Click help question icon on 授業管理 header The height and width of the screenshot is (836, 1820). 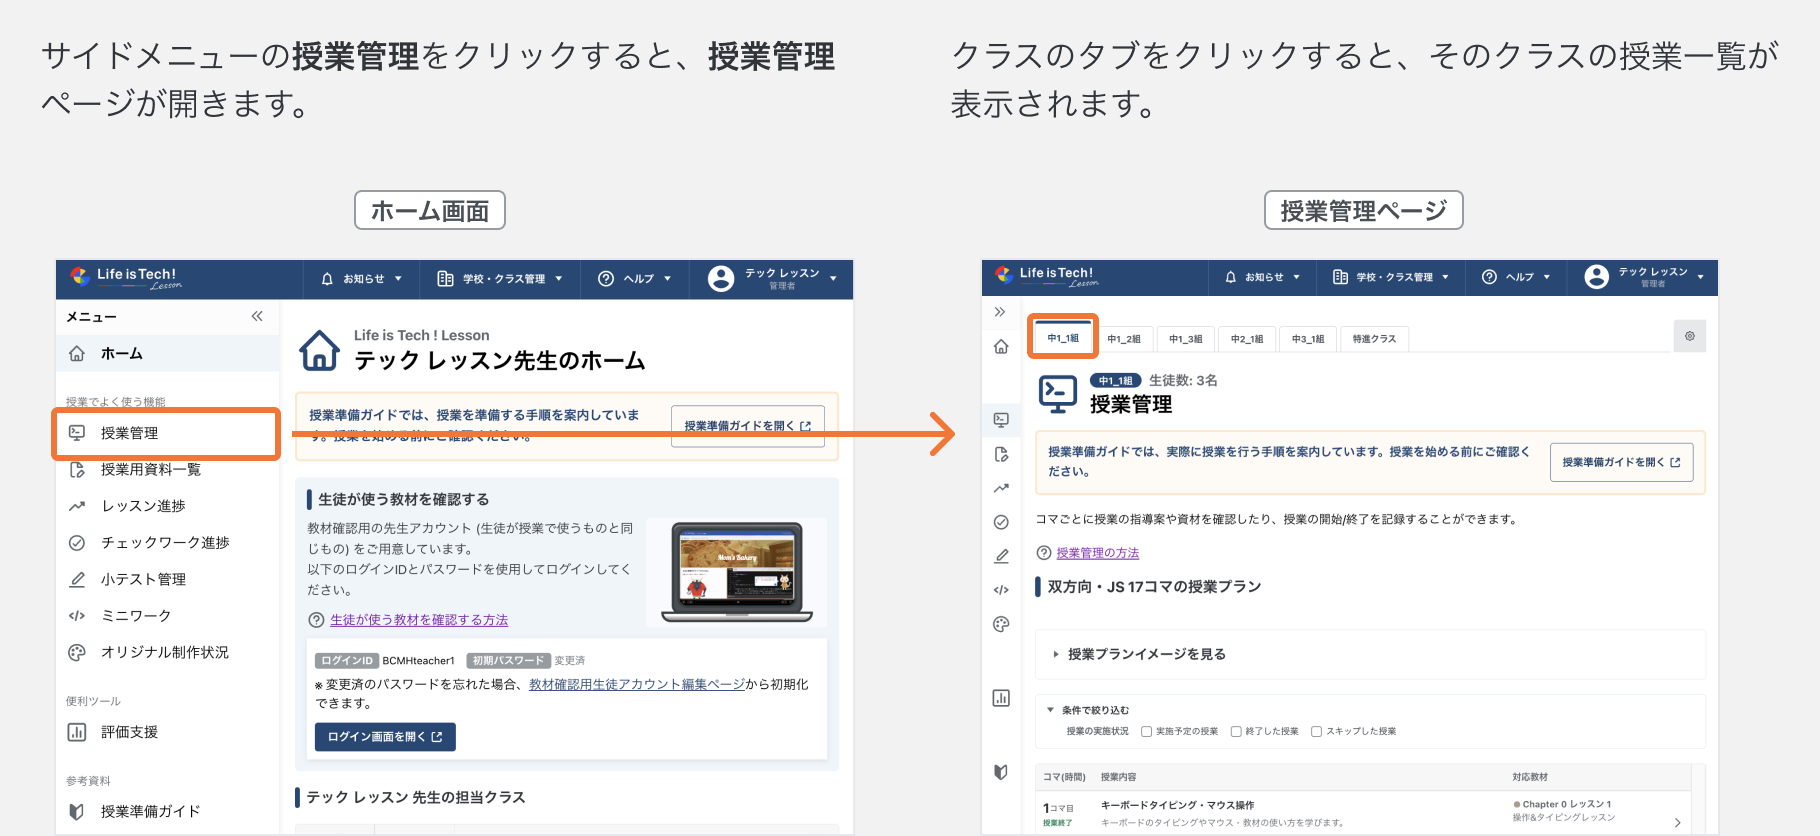(1489, 277)
